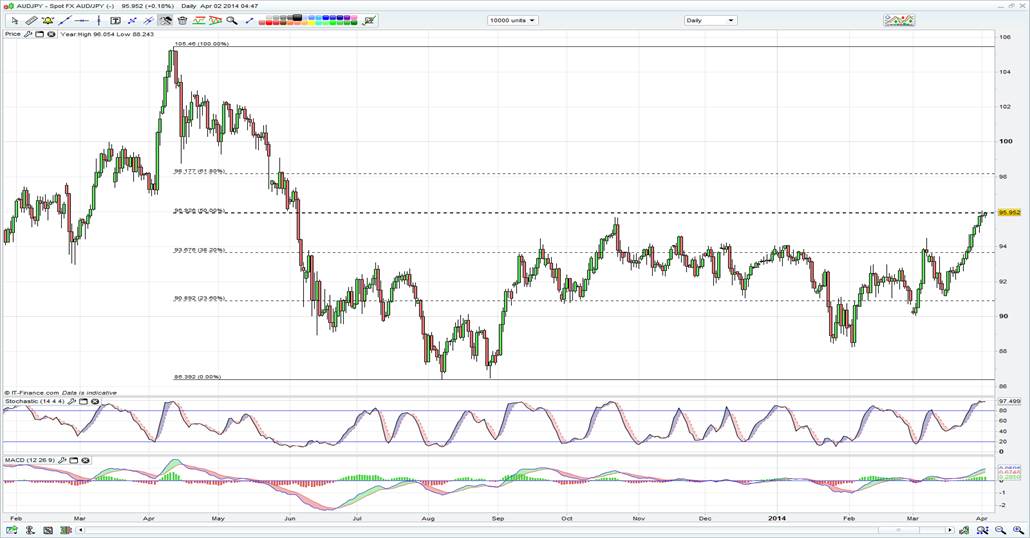Viewport: 1030px width, 538px height.
Task: Click the 50.00% Fibonacci retracement line label
Action: [200, 210]
